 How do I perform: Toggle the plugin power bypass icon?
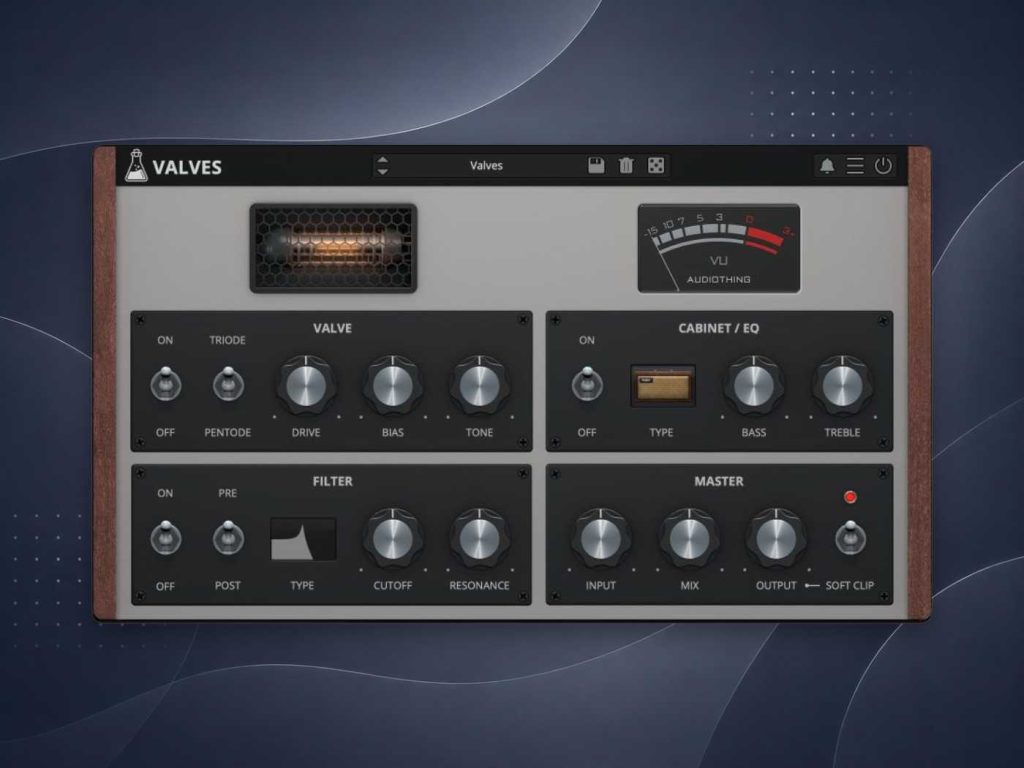(x=883, y=165)
